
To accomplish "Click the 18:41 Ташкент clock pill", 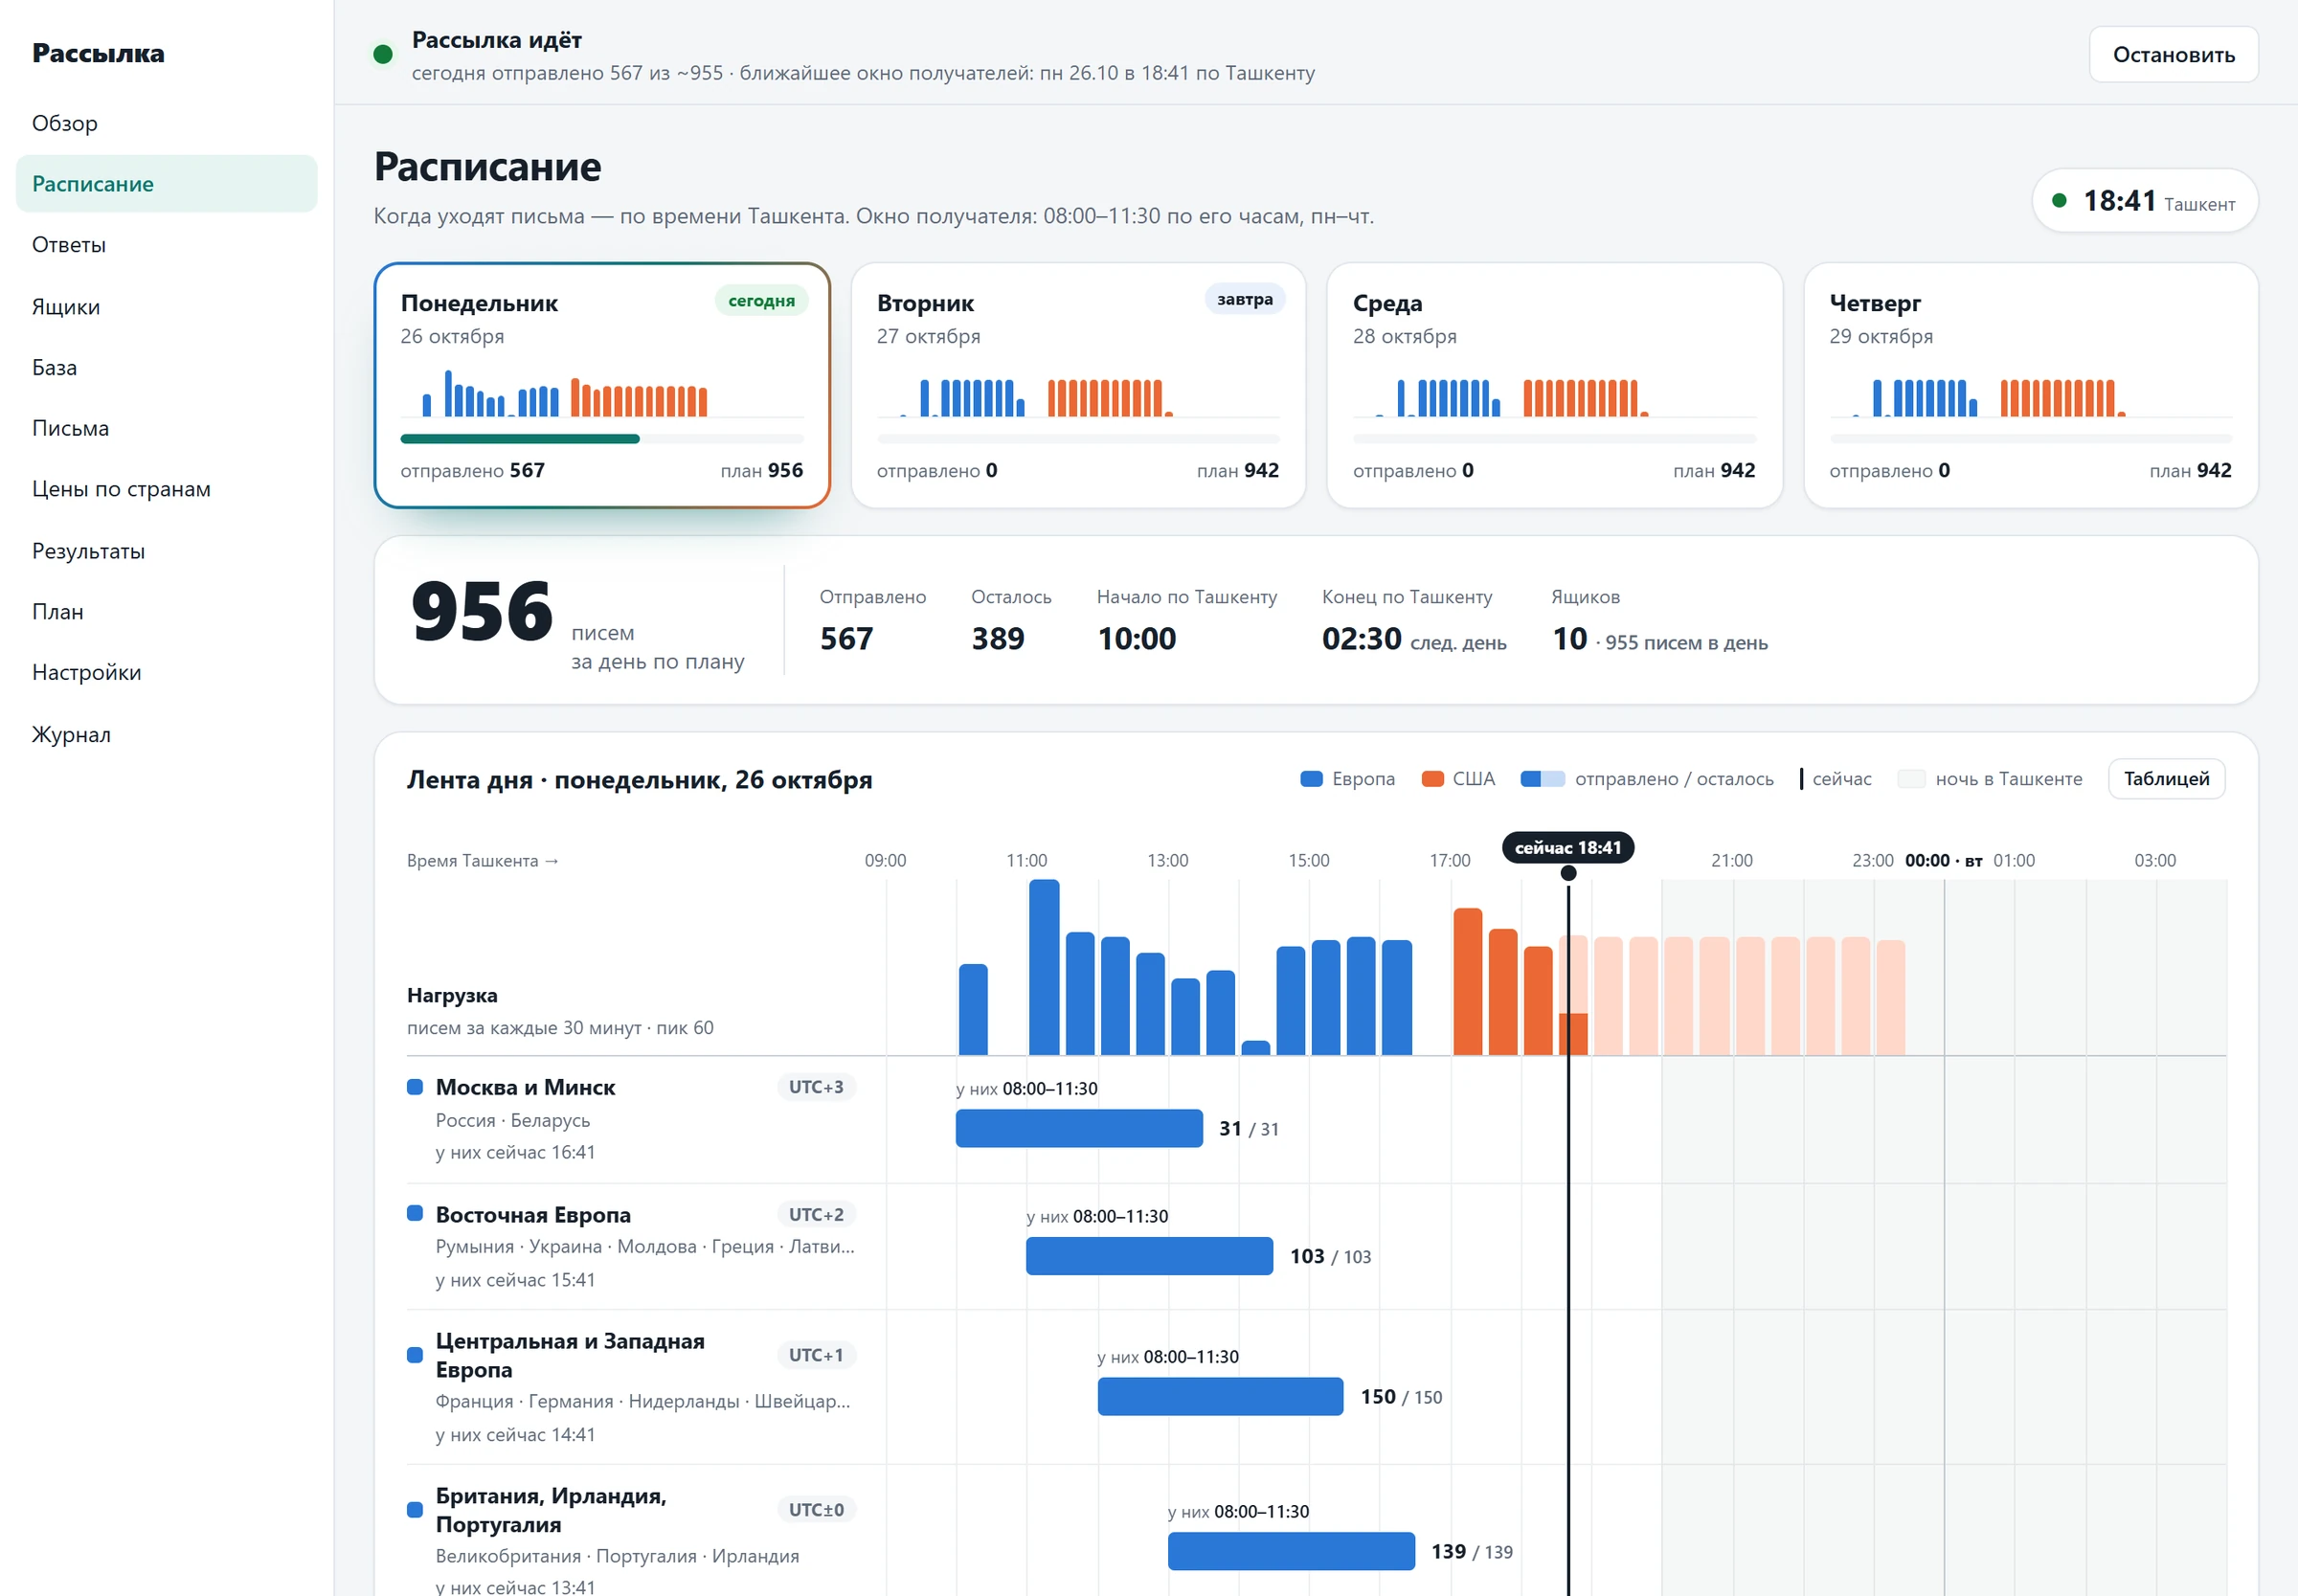I will 2144,201.
